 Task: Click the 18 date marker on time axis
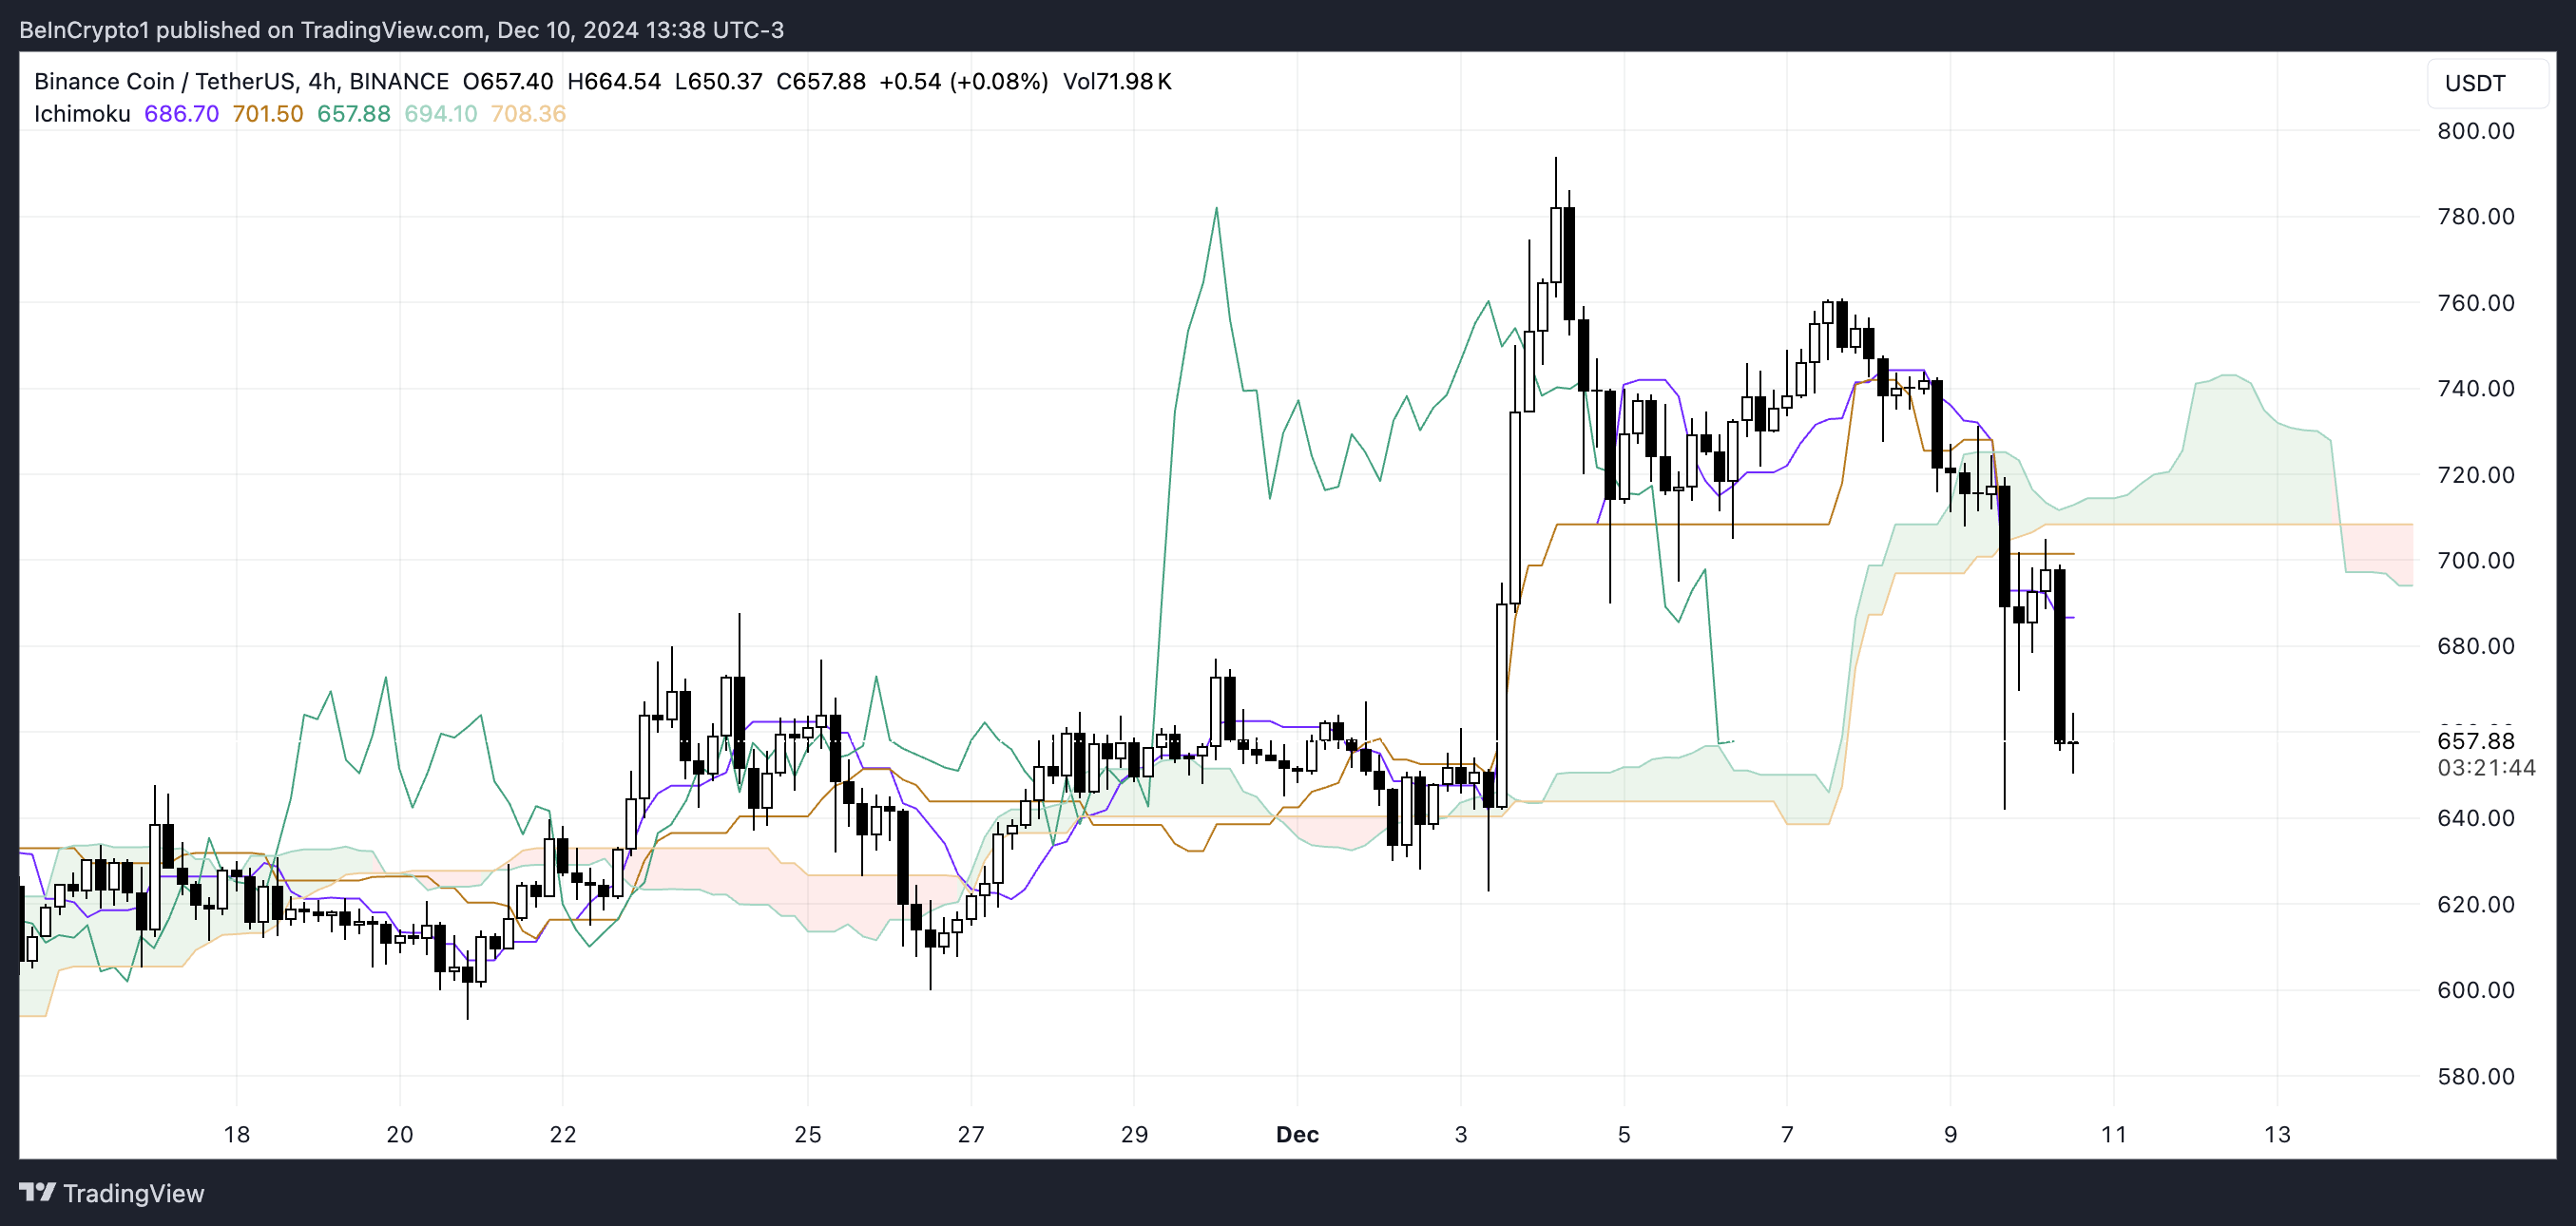236,1134
